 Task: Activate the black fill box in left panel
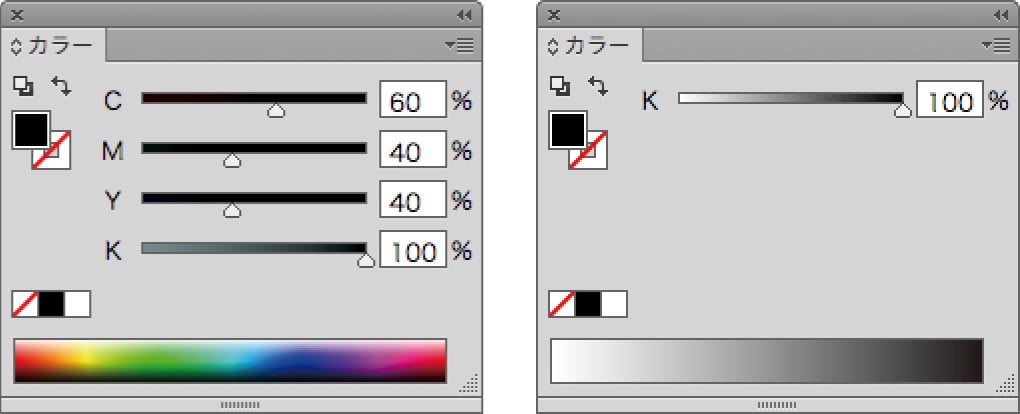coord(29,129)
